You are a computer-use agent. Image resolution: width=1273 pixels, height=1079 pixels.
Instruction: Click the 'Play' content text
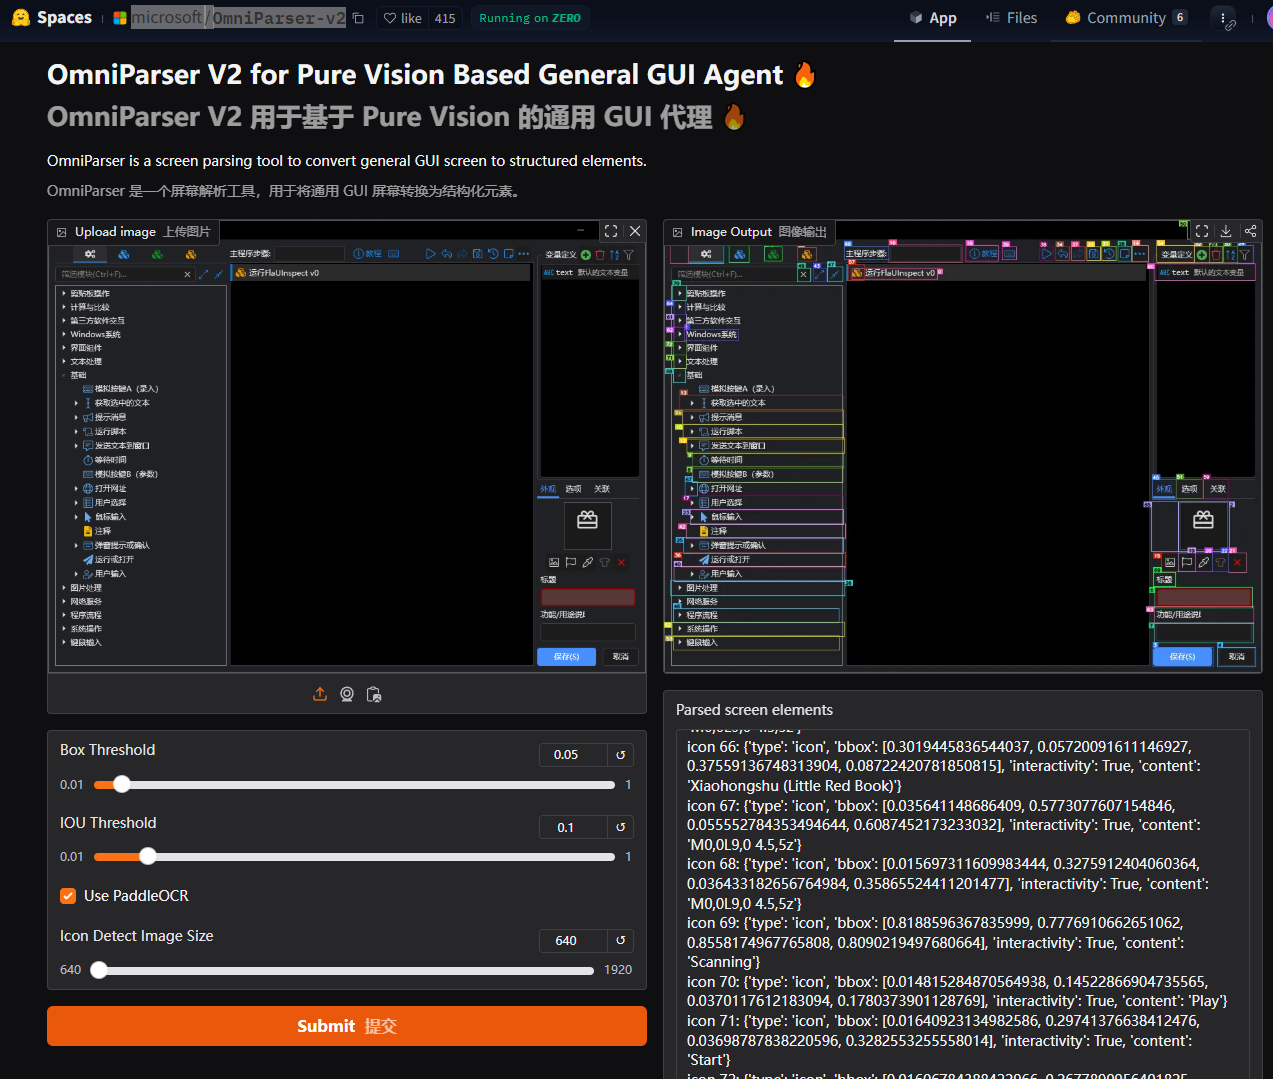[1206, 1001]
